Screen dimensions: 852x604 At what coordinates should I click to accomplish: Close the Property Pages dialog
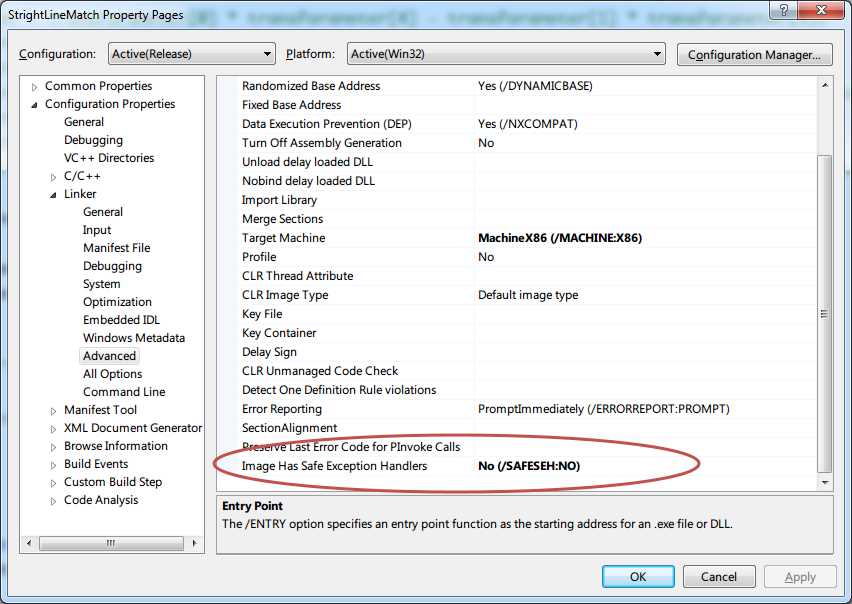(822, 10)
